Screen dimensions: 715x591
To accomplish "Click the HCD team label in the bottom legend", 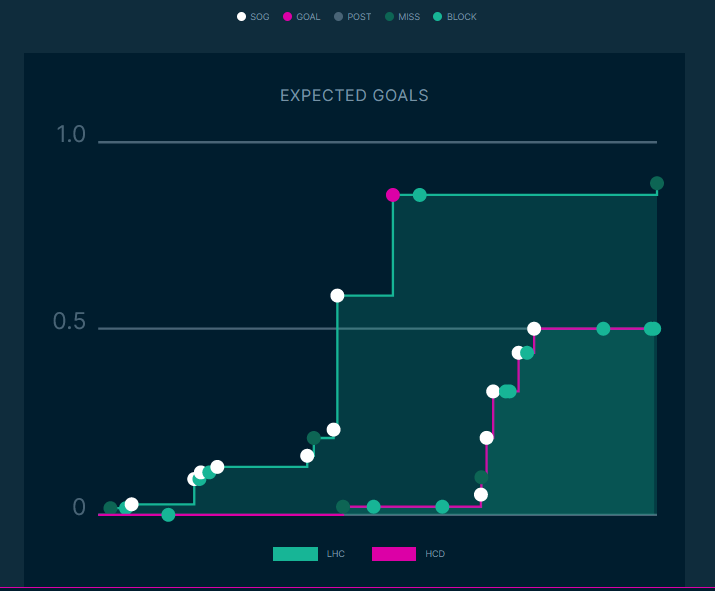I will (x=435, y=554).
